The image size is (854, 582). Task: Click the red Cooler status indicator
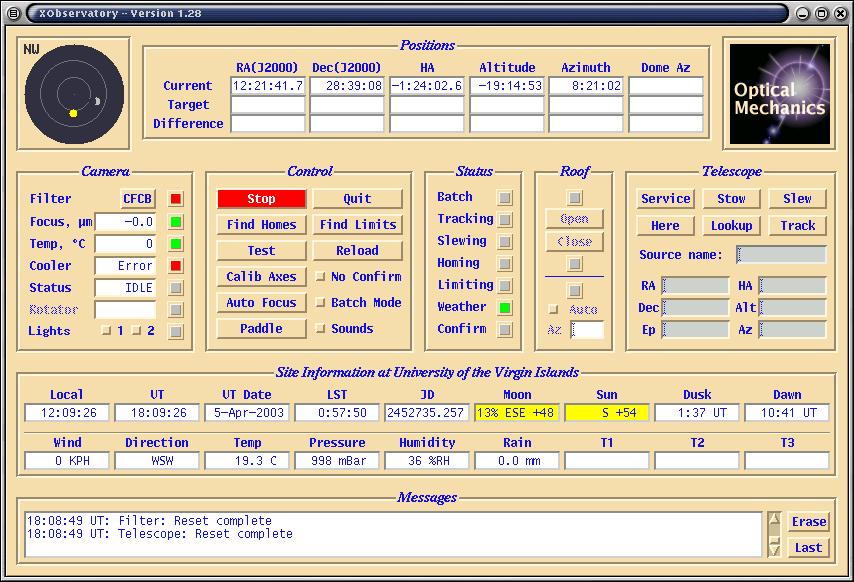[176, 266]
